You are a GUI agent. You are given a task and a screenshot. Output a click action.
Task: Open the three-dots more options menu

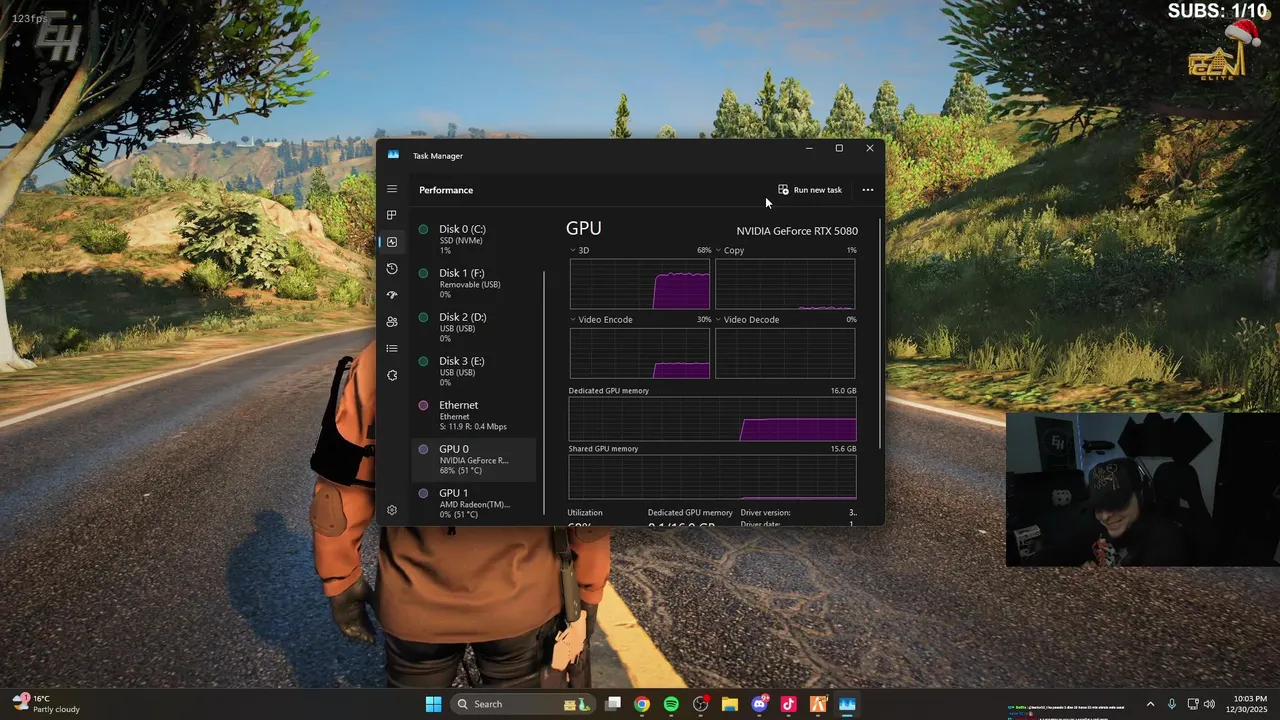pyautogui.click(x=868, y=190)
